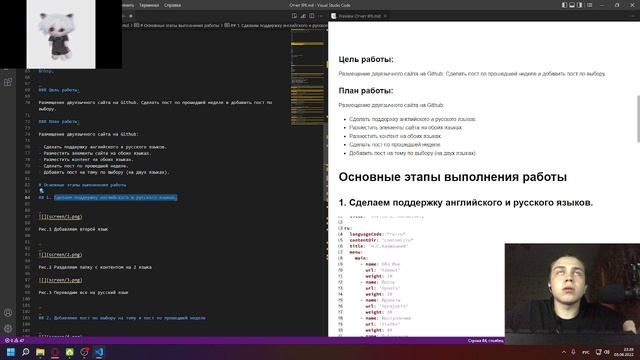Click editor heading ## 2. Добавляем пост
This screenshot has width=640, height=360.
pos(122,318)
